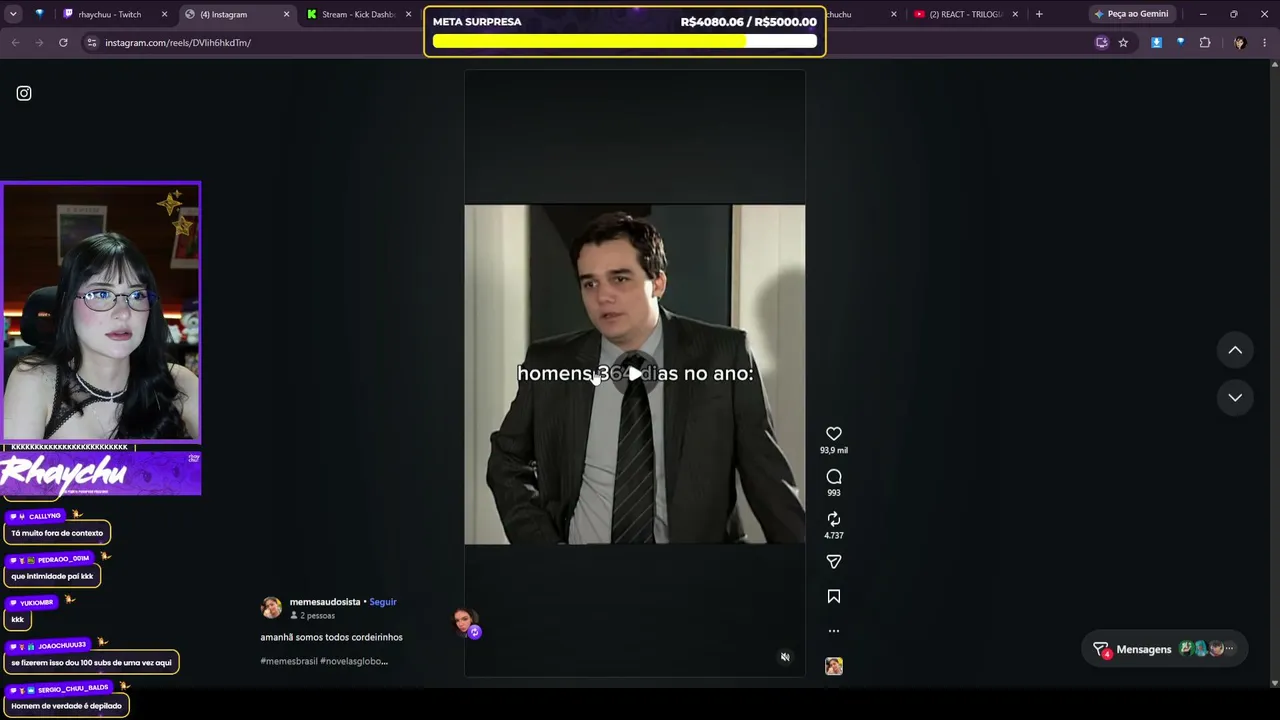Go back in browser history
The height and width of the screenshot is (720, 1280).
click(15, 43)
